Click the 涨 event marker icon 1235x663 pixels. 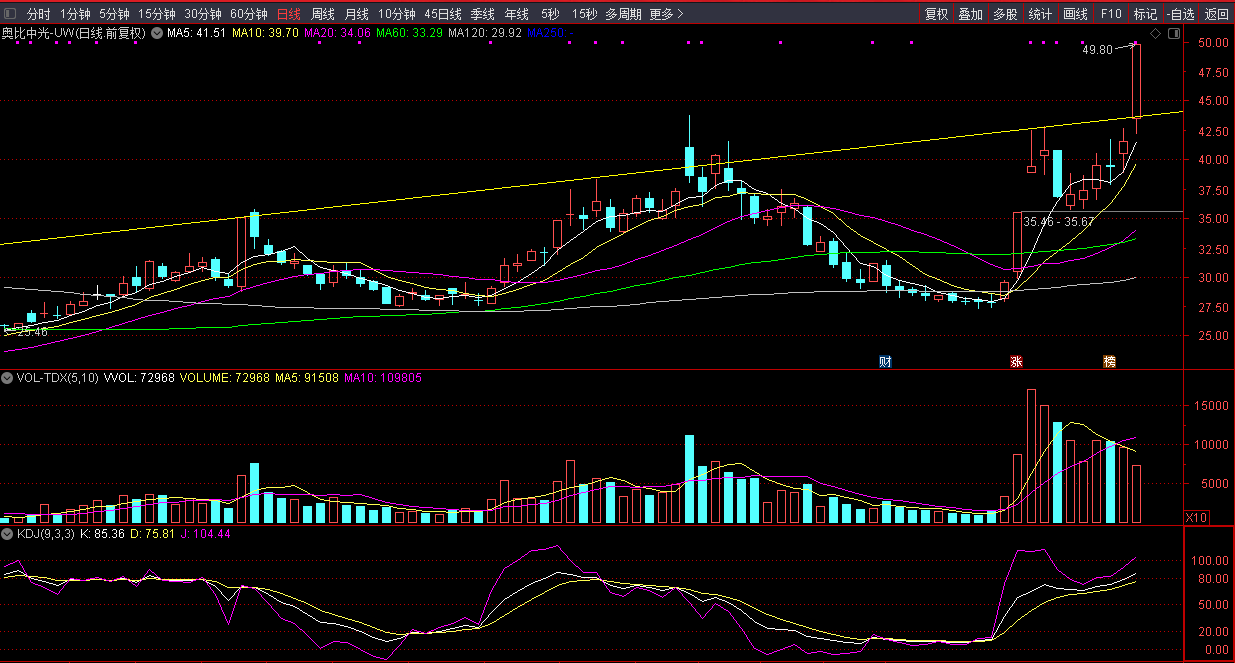(x=1017, y=361)
